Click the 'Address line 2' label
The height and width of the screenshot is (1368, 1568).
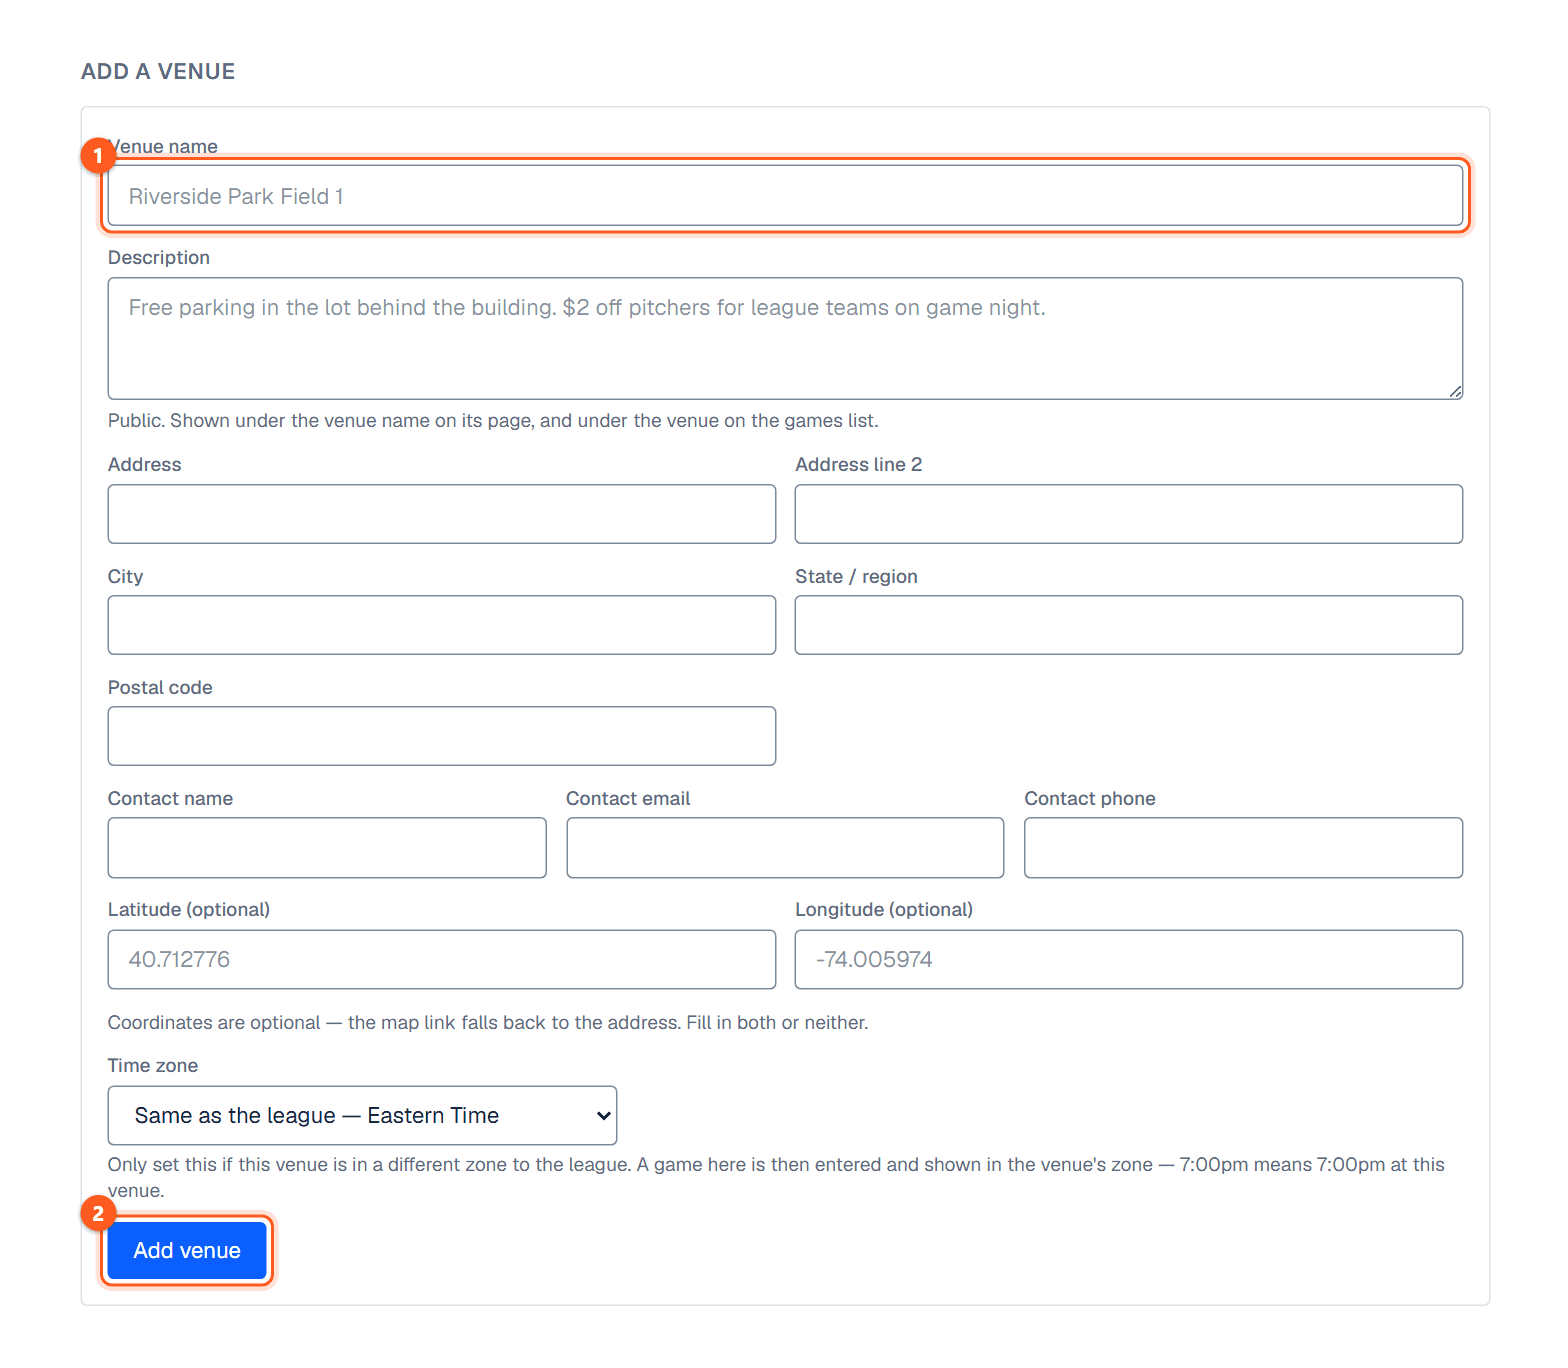click(x=859, y=464)
